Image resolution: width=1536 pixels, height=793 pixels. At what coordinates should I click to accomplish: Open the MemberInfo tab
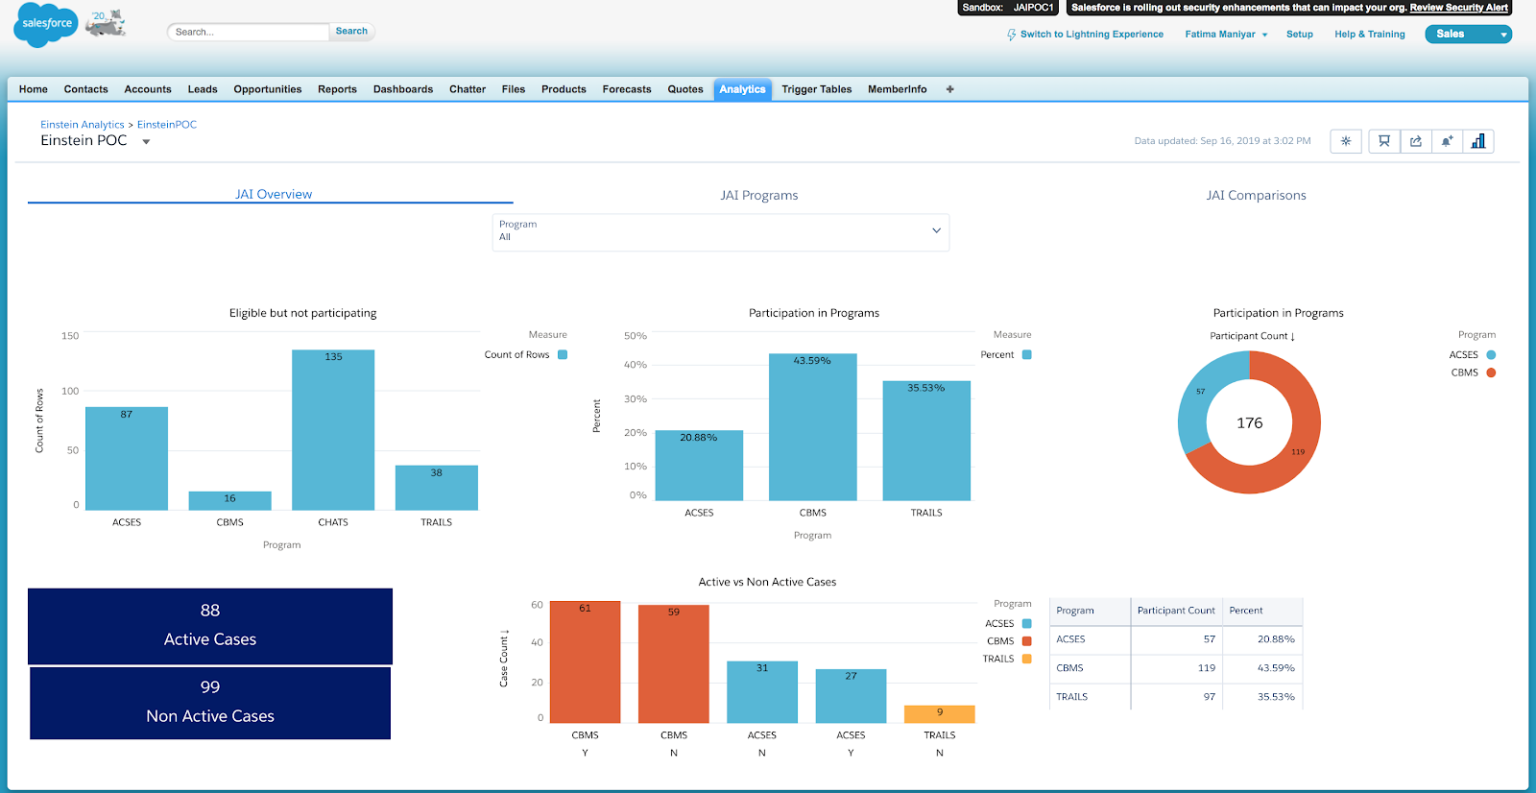pyautogui.click(x=897, y=89)
